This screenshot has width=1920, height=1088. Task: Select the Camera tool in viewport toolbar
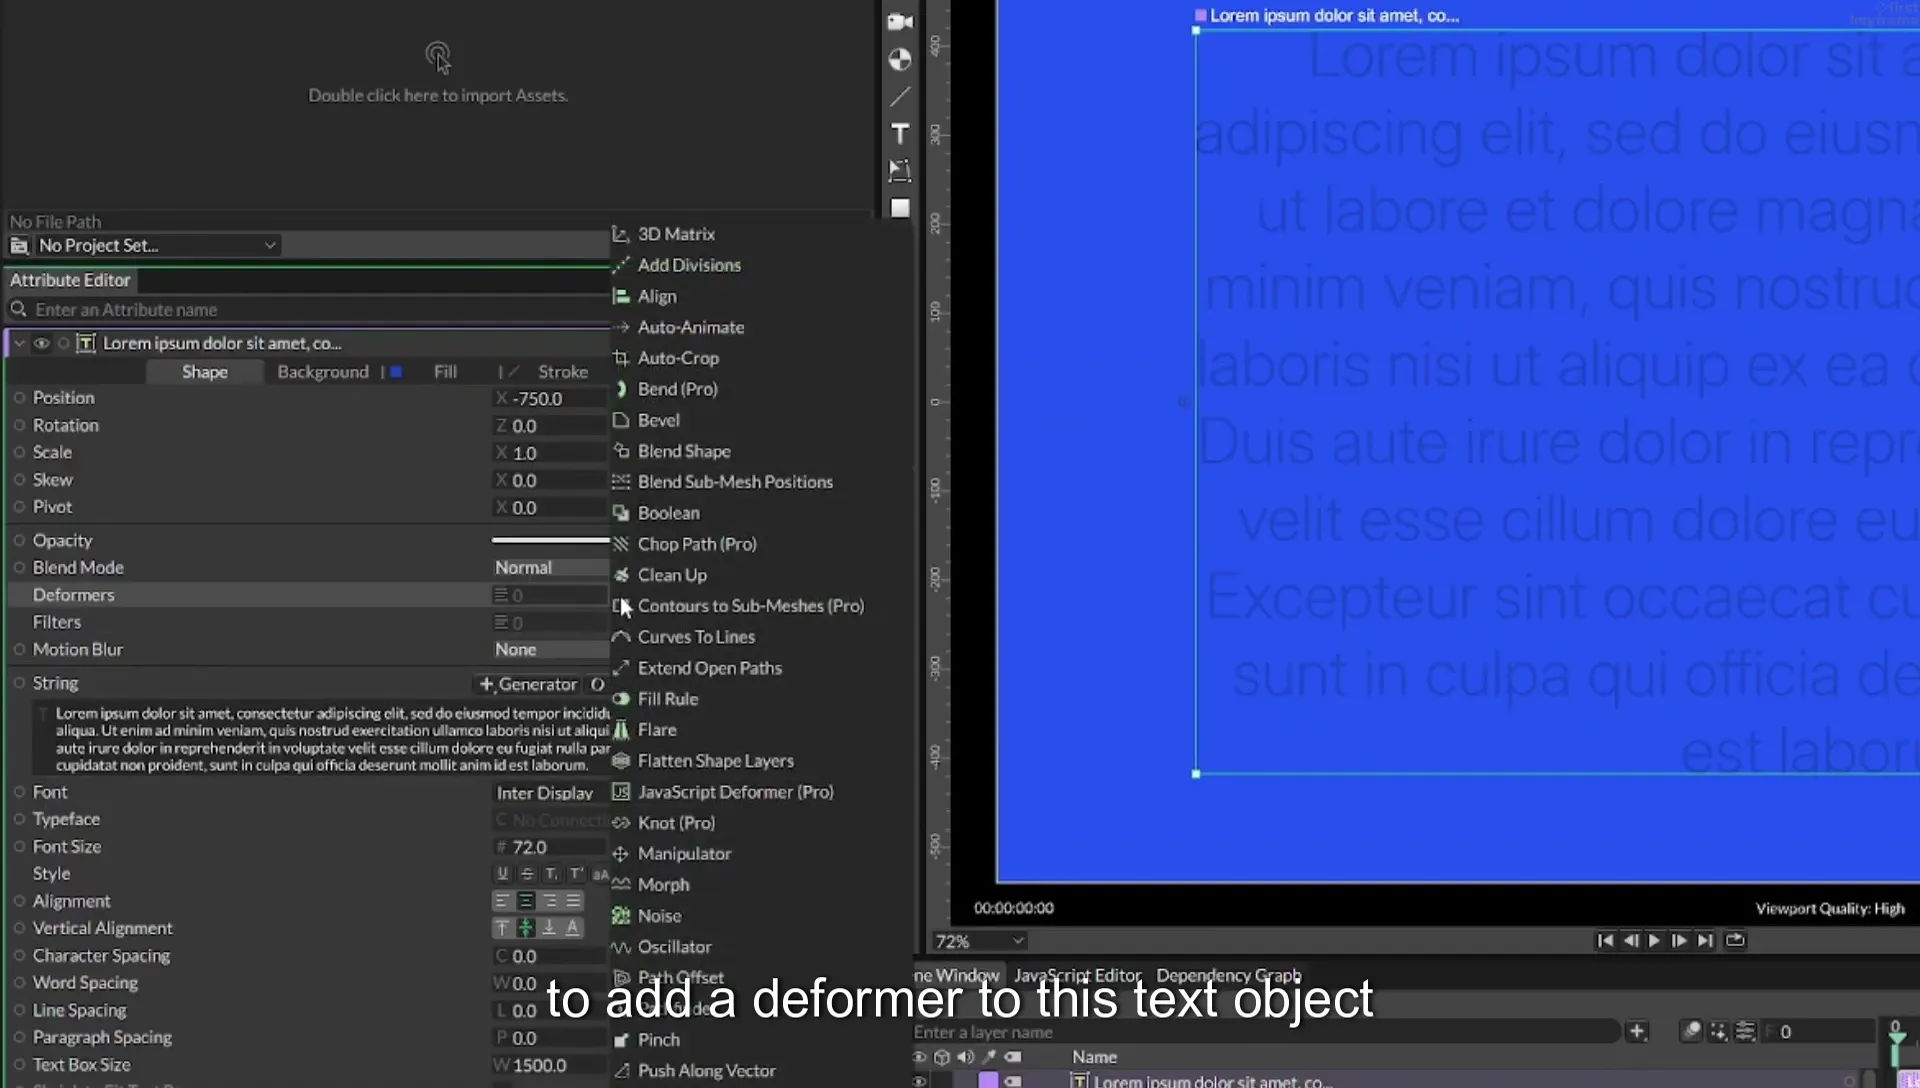[900, 21]
